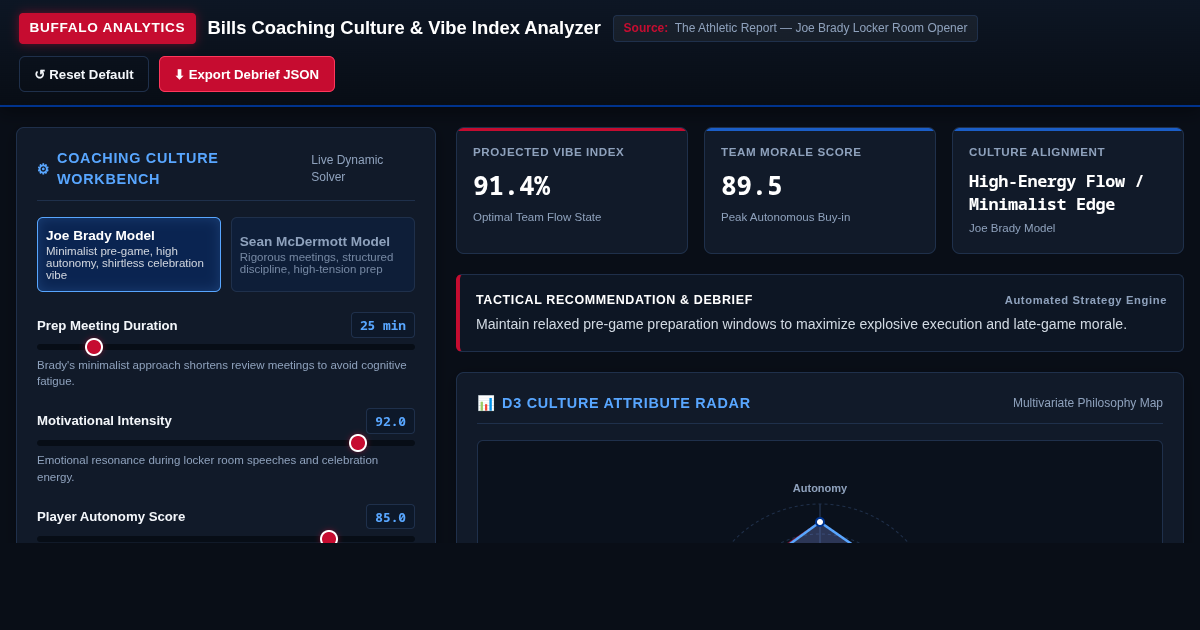This screenshot has width=1200, height=630.
Task: Select the Sean McDermott Model option
Action: [x=323, y=254]
